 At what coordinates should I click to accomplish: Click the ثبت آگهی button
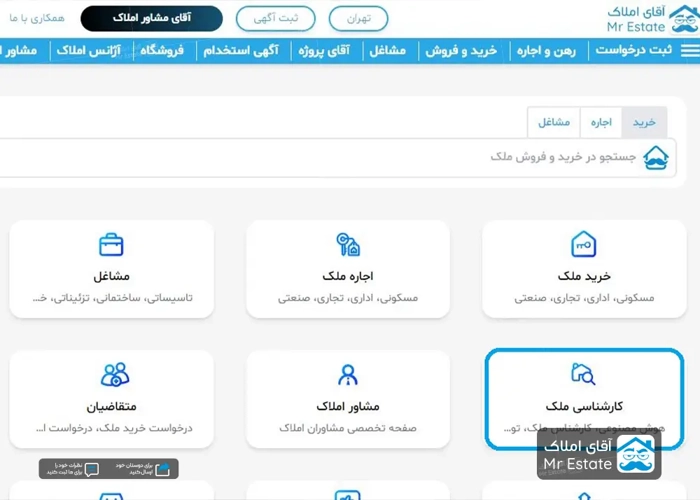tap(275, 19)
